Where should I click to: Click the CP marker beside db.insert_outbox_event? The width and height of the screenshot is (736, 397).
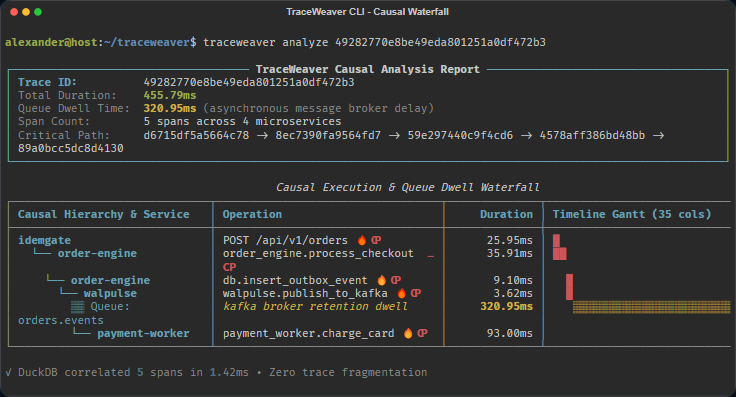pos(396,280)
